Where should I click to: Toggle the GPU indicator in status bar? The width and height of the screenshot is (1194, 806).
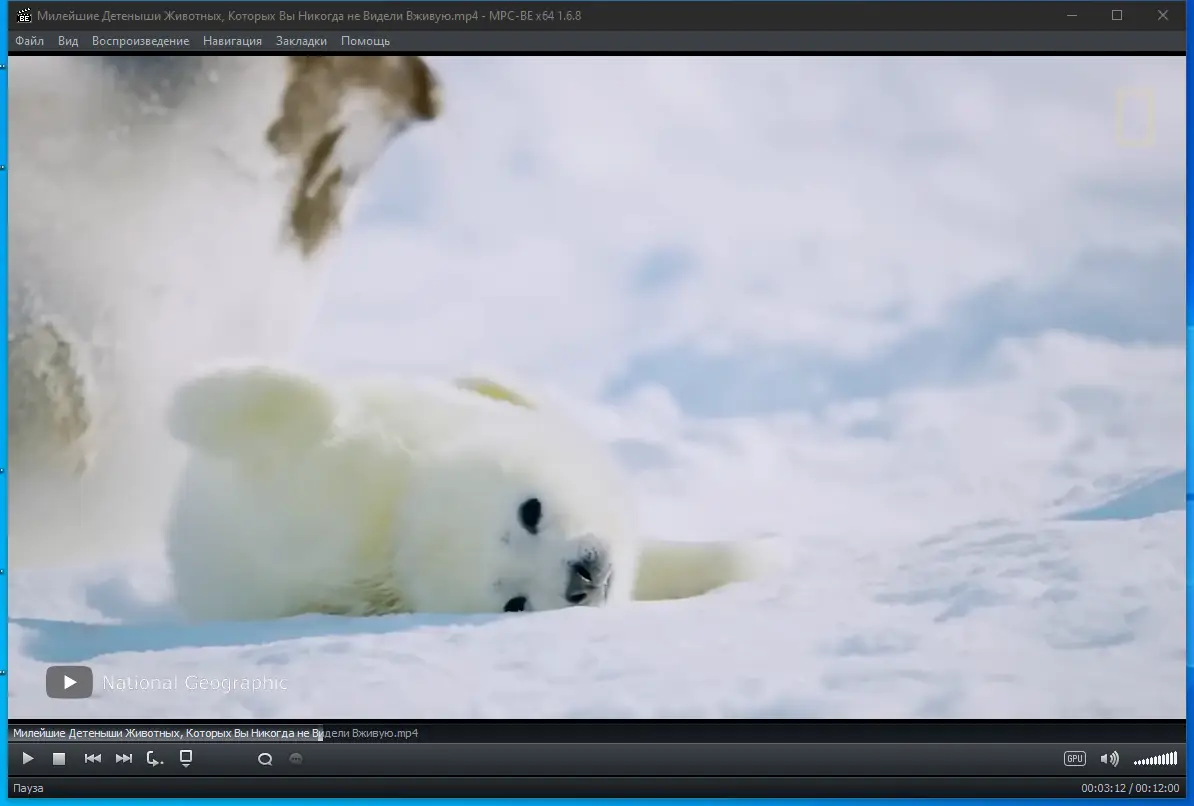pyautogui.click(x=1073, y=758)
